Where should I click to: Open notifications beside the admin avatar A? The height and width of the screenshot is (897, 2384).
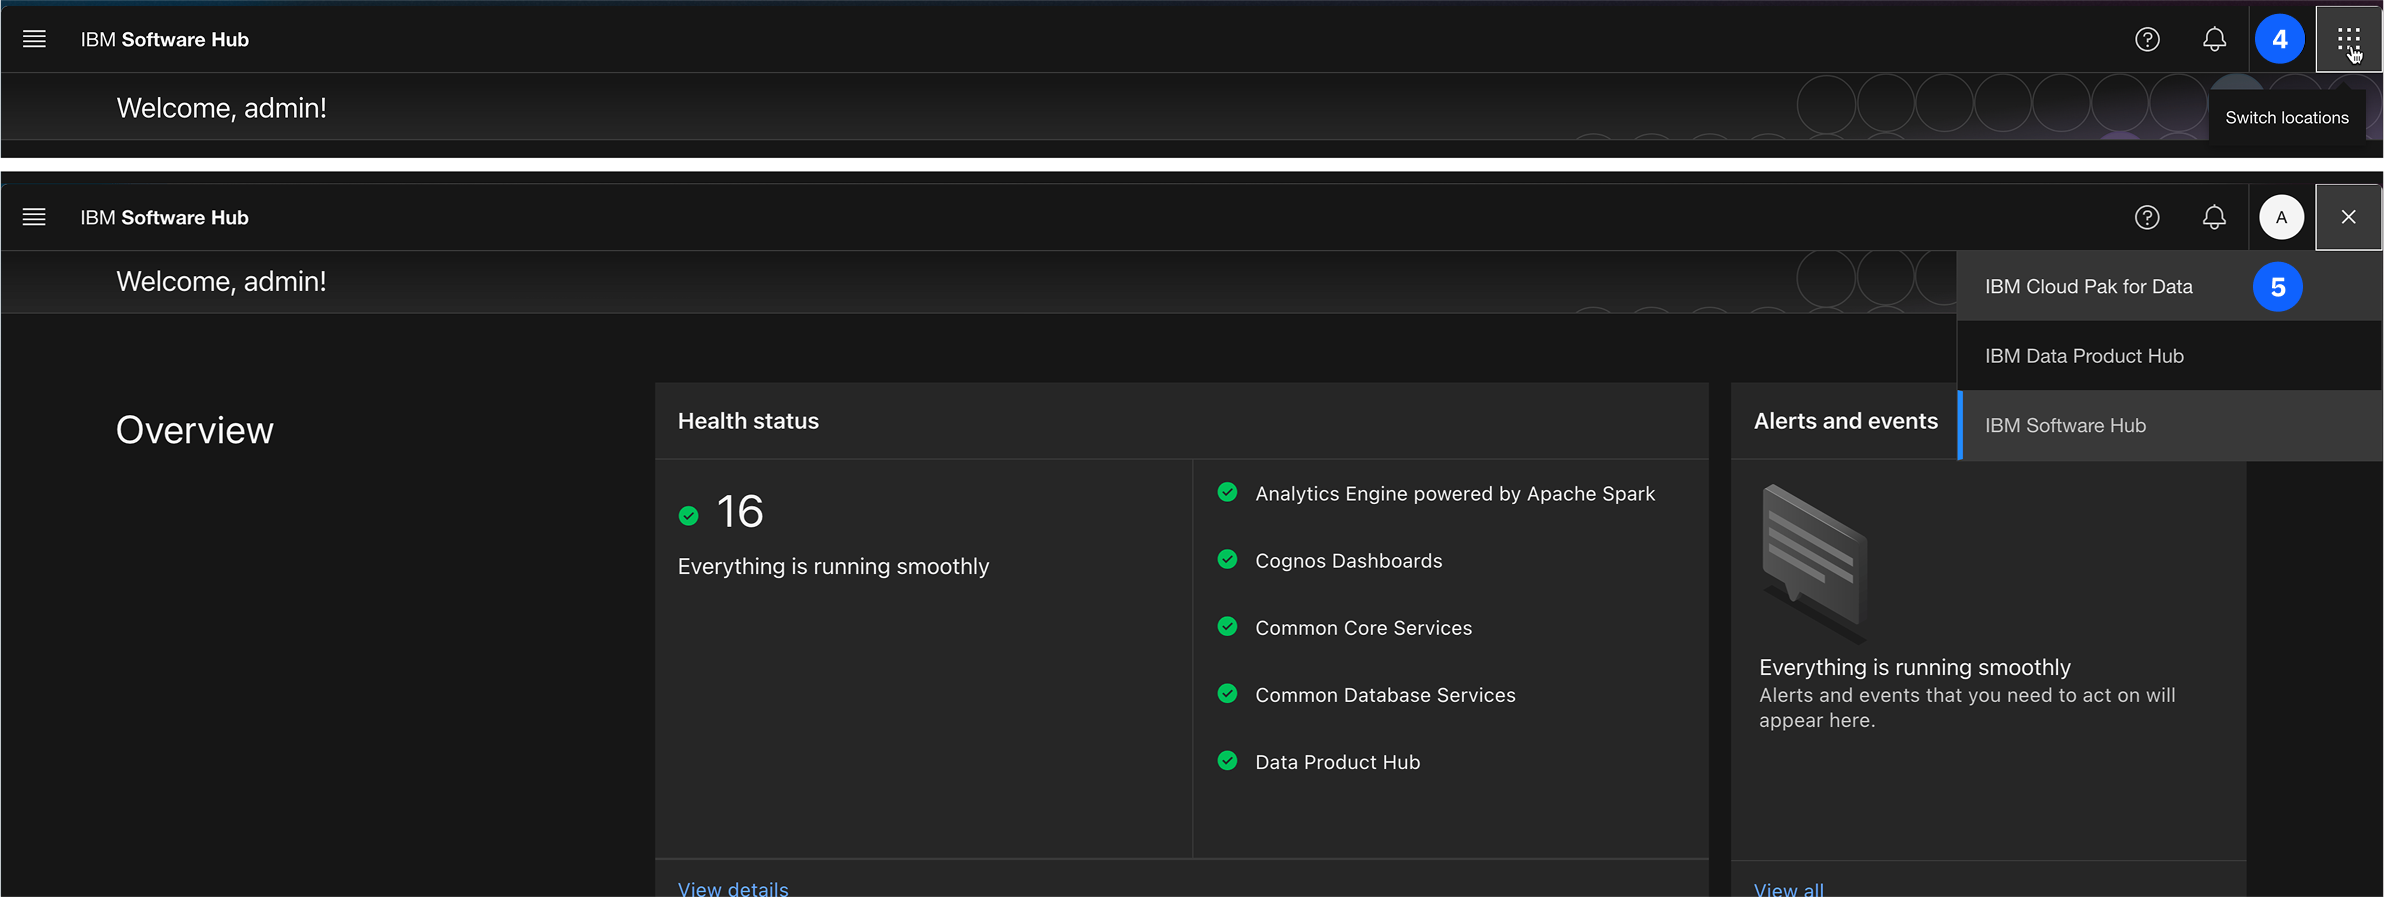pyautogui.click(x=2214, y=217)
